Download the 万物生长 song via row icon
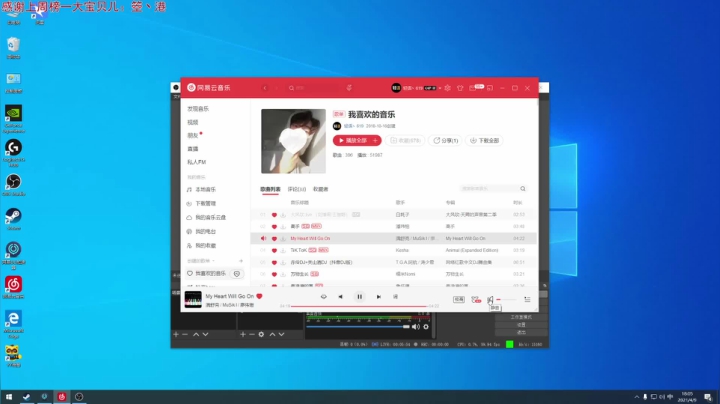The width and height of the screenshot is (720, 404). (x=283, y=275)
